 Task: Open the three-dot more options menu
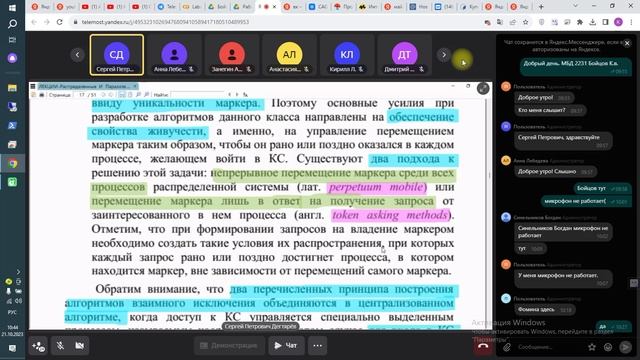318,346
